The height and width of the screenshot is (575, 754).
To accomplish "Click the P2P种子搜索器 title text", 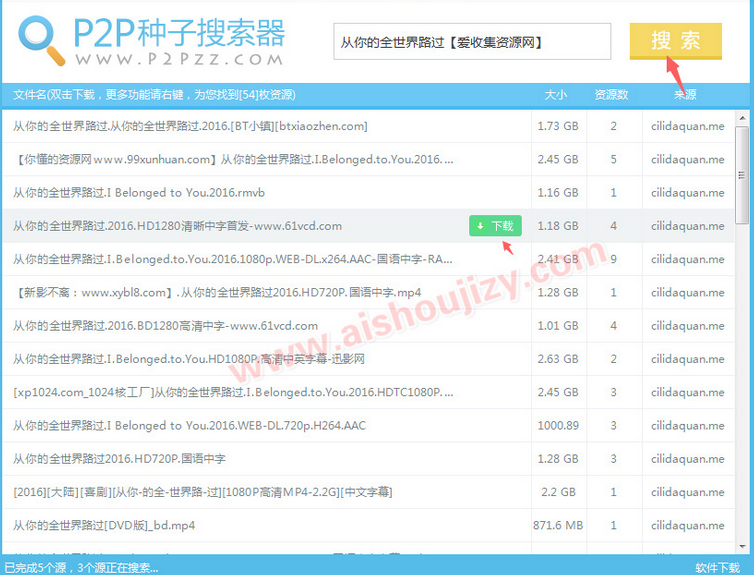I will (x=179, y=33).
